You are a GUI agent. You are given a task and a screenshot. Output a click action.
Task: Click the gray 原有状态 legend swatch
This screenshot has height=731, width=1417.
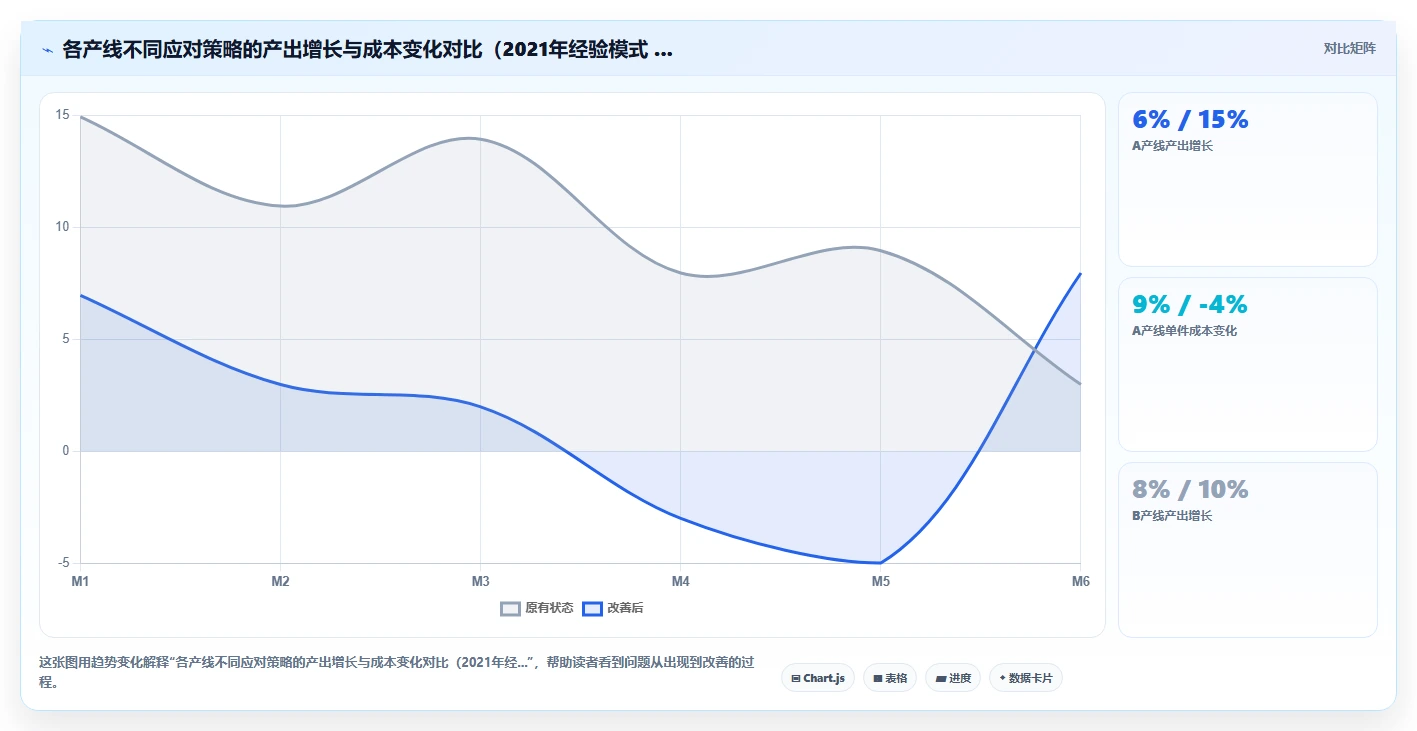click(x=511, y=608)
